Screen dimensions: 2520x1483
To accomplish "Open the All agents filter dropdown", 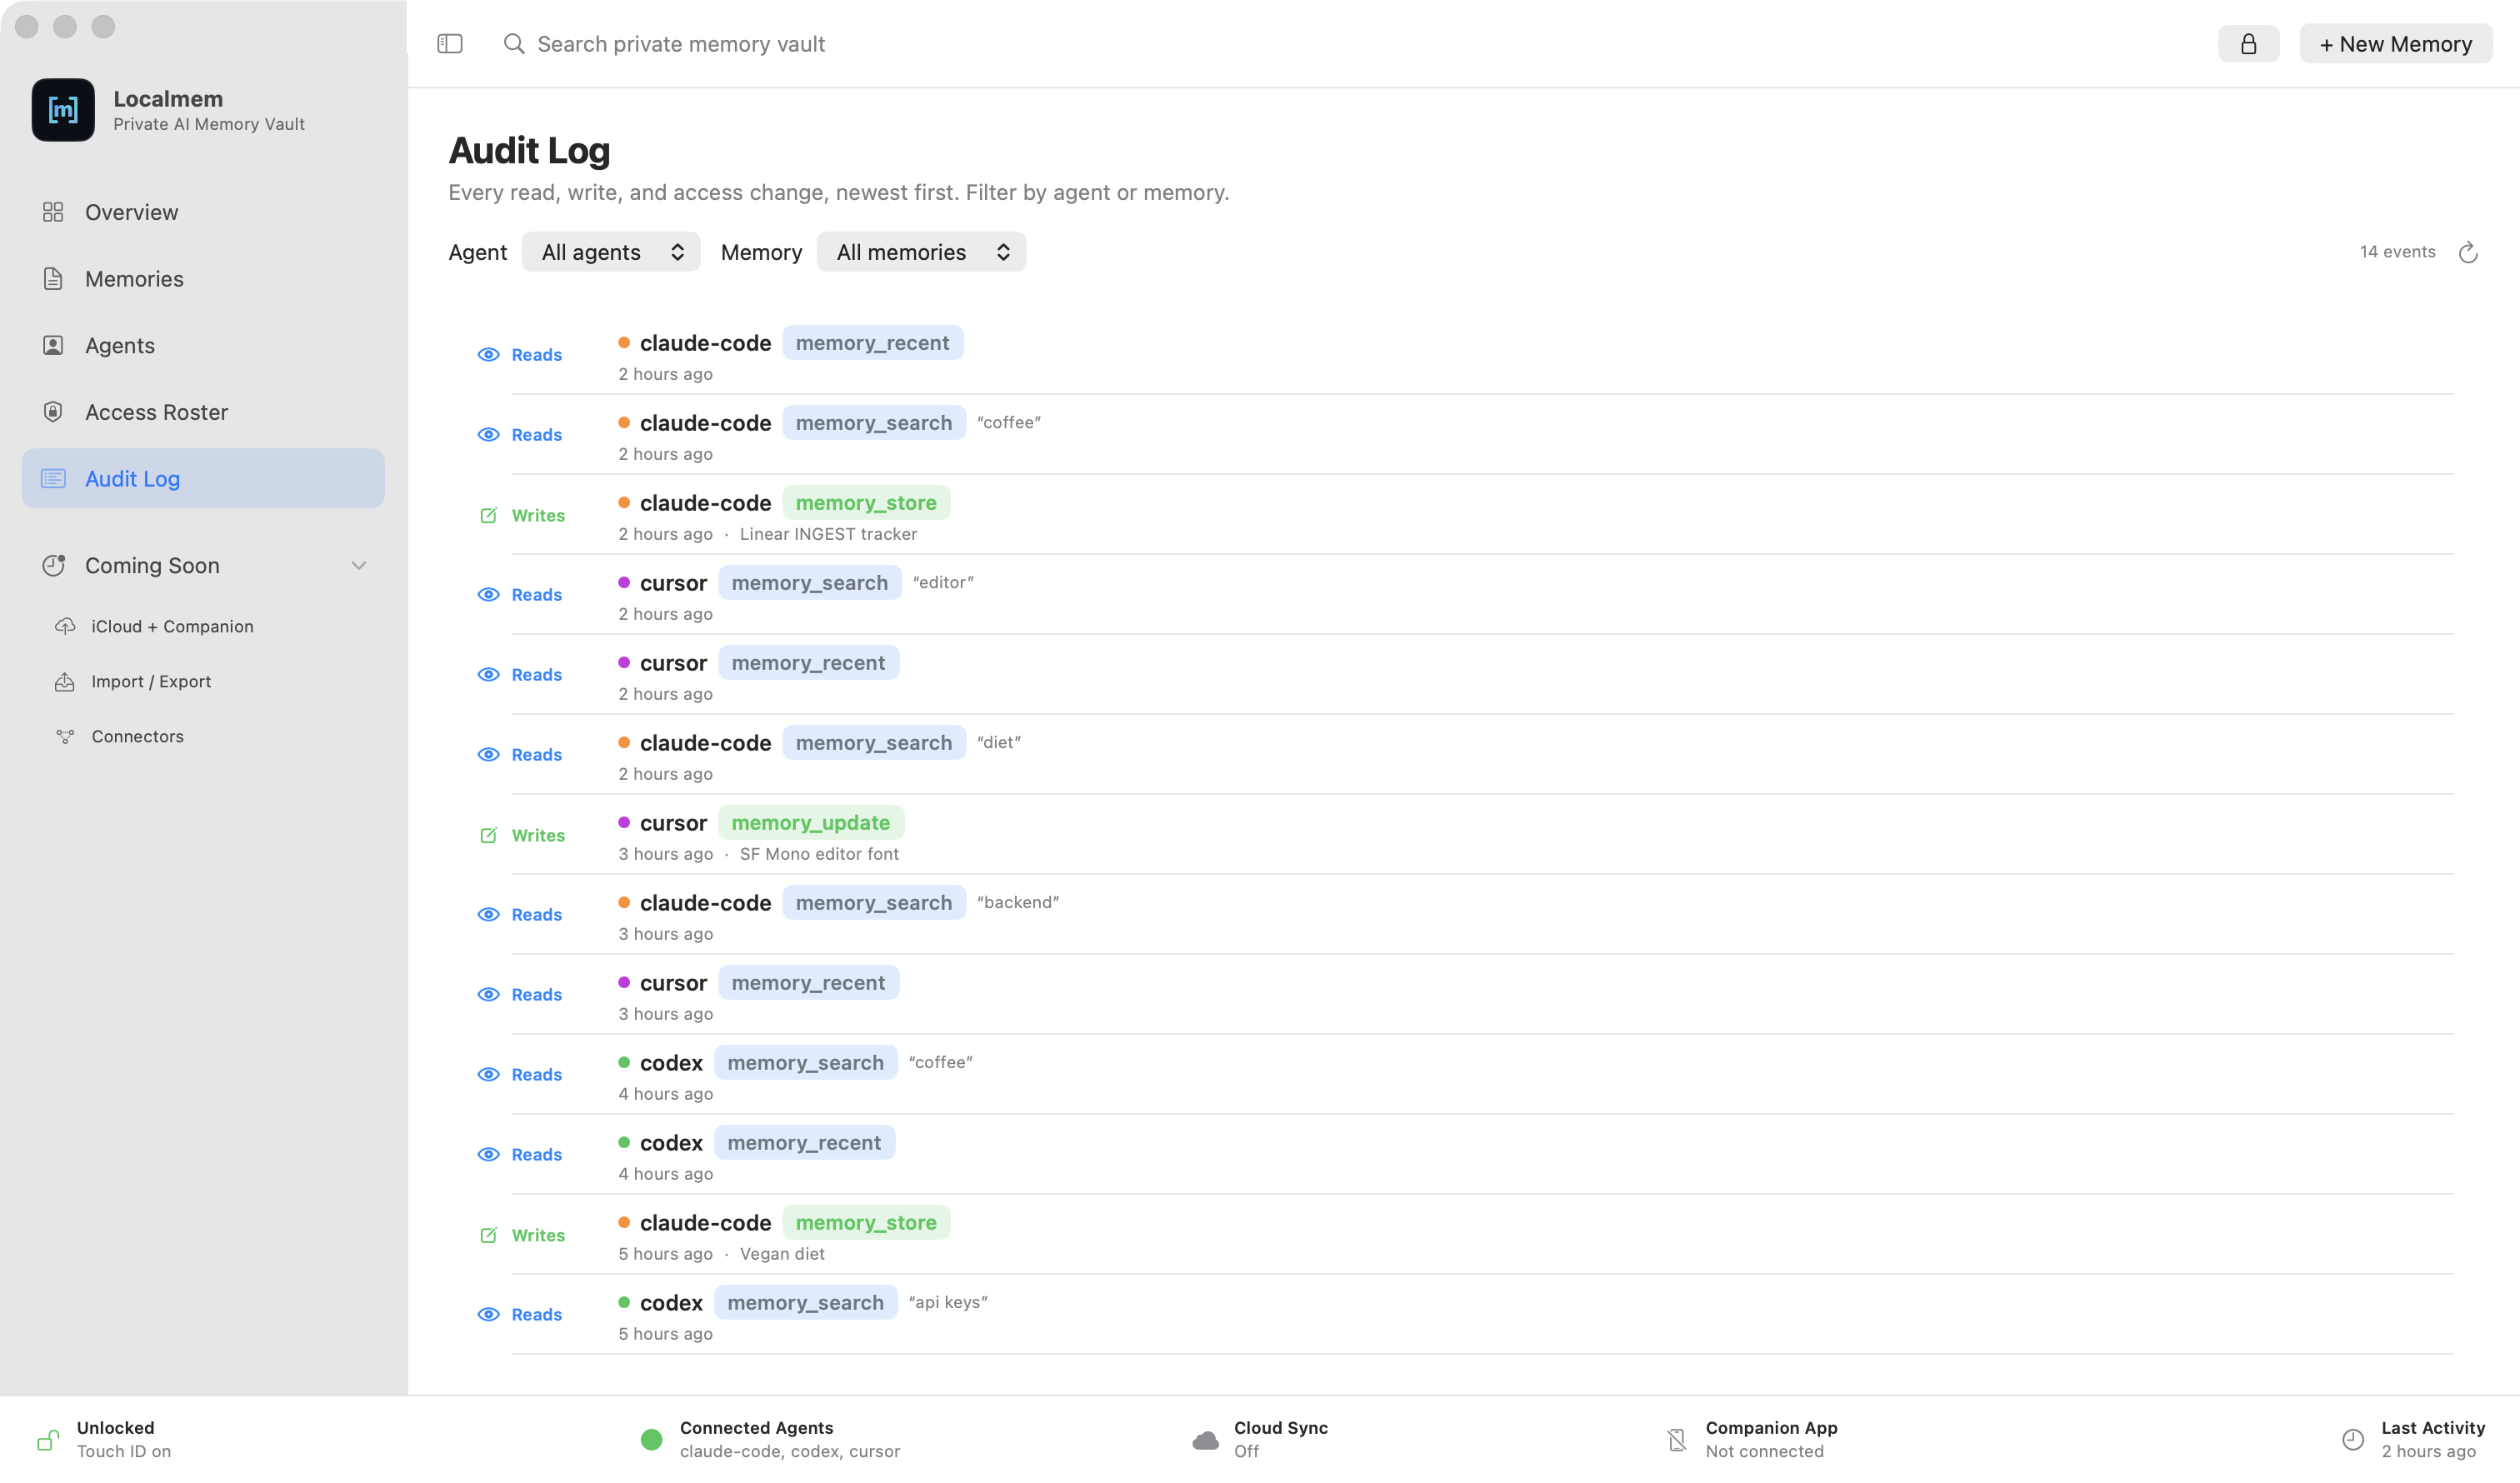I will point(611,252).
